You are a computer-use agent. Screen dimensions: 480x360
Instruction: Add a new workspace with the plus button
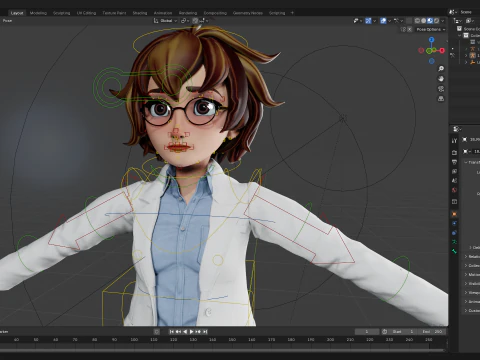coord(292,13)
